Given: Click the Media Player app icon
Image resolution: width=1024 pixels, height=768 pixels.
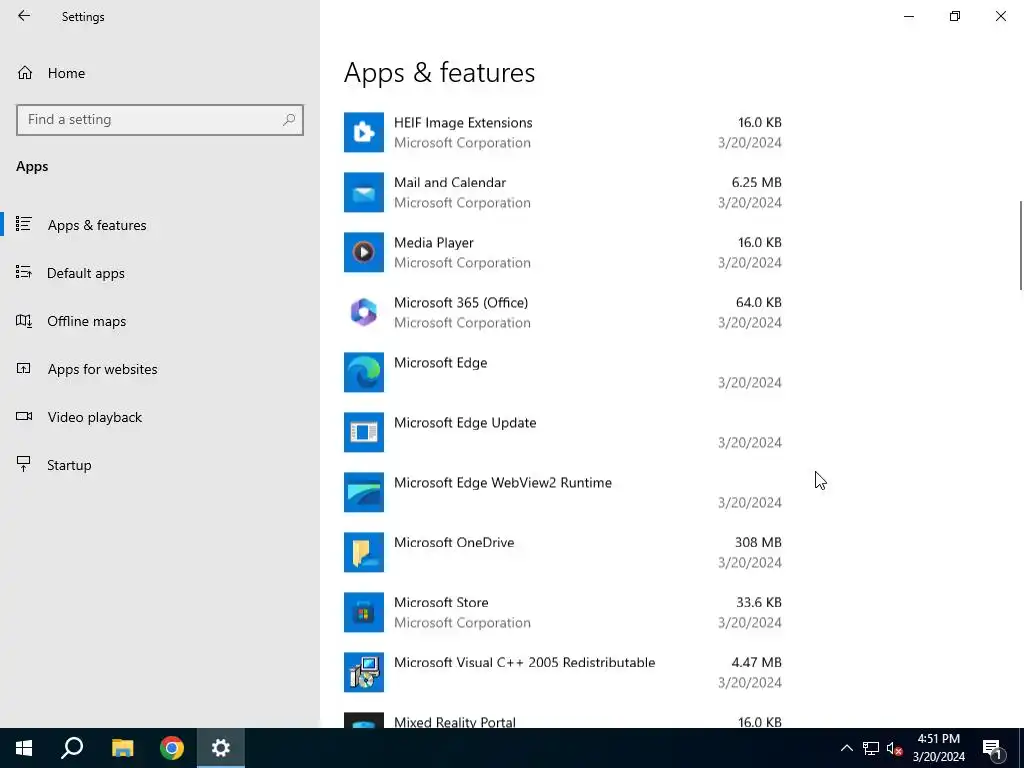Looking at the screenshot, I should [x=364, y=252].
